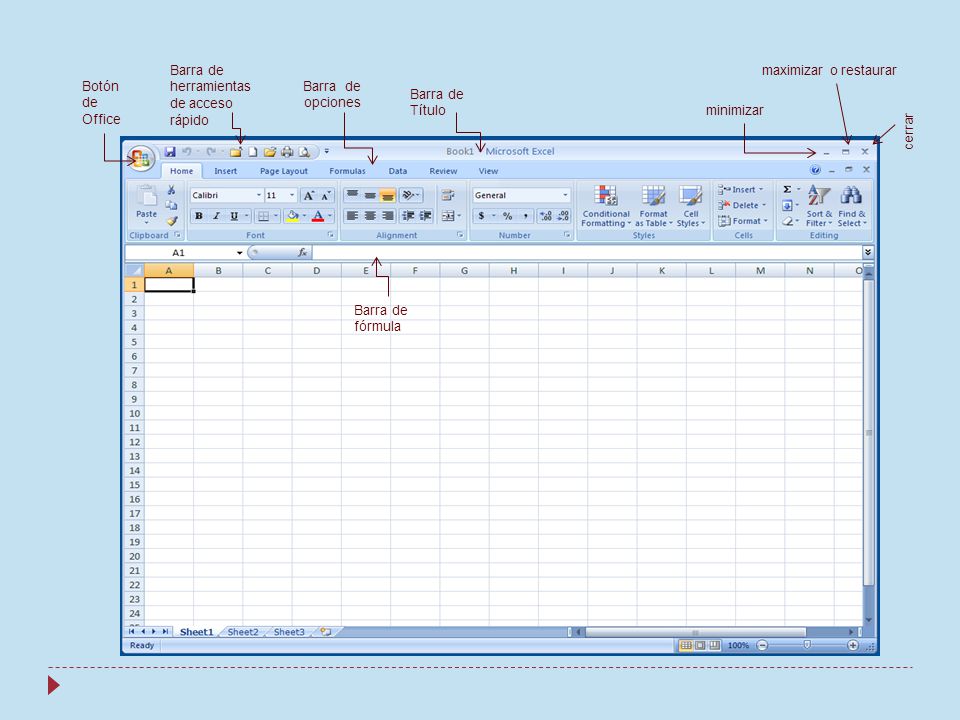The image size is (960, 720).
Task: Open the Customize Quick Access Toolbar arrow
Action: point(326,151)
